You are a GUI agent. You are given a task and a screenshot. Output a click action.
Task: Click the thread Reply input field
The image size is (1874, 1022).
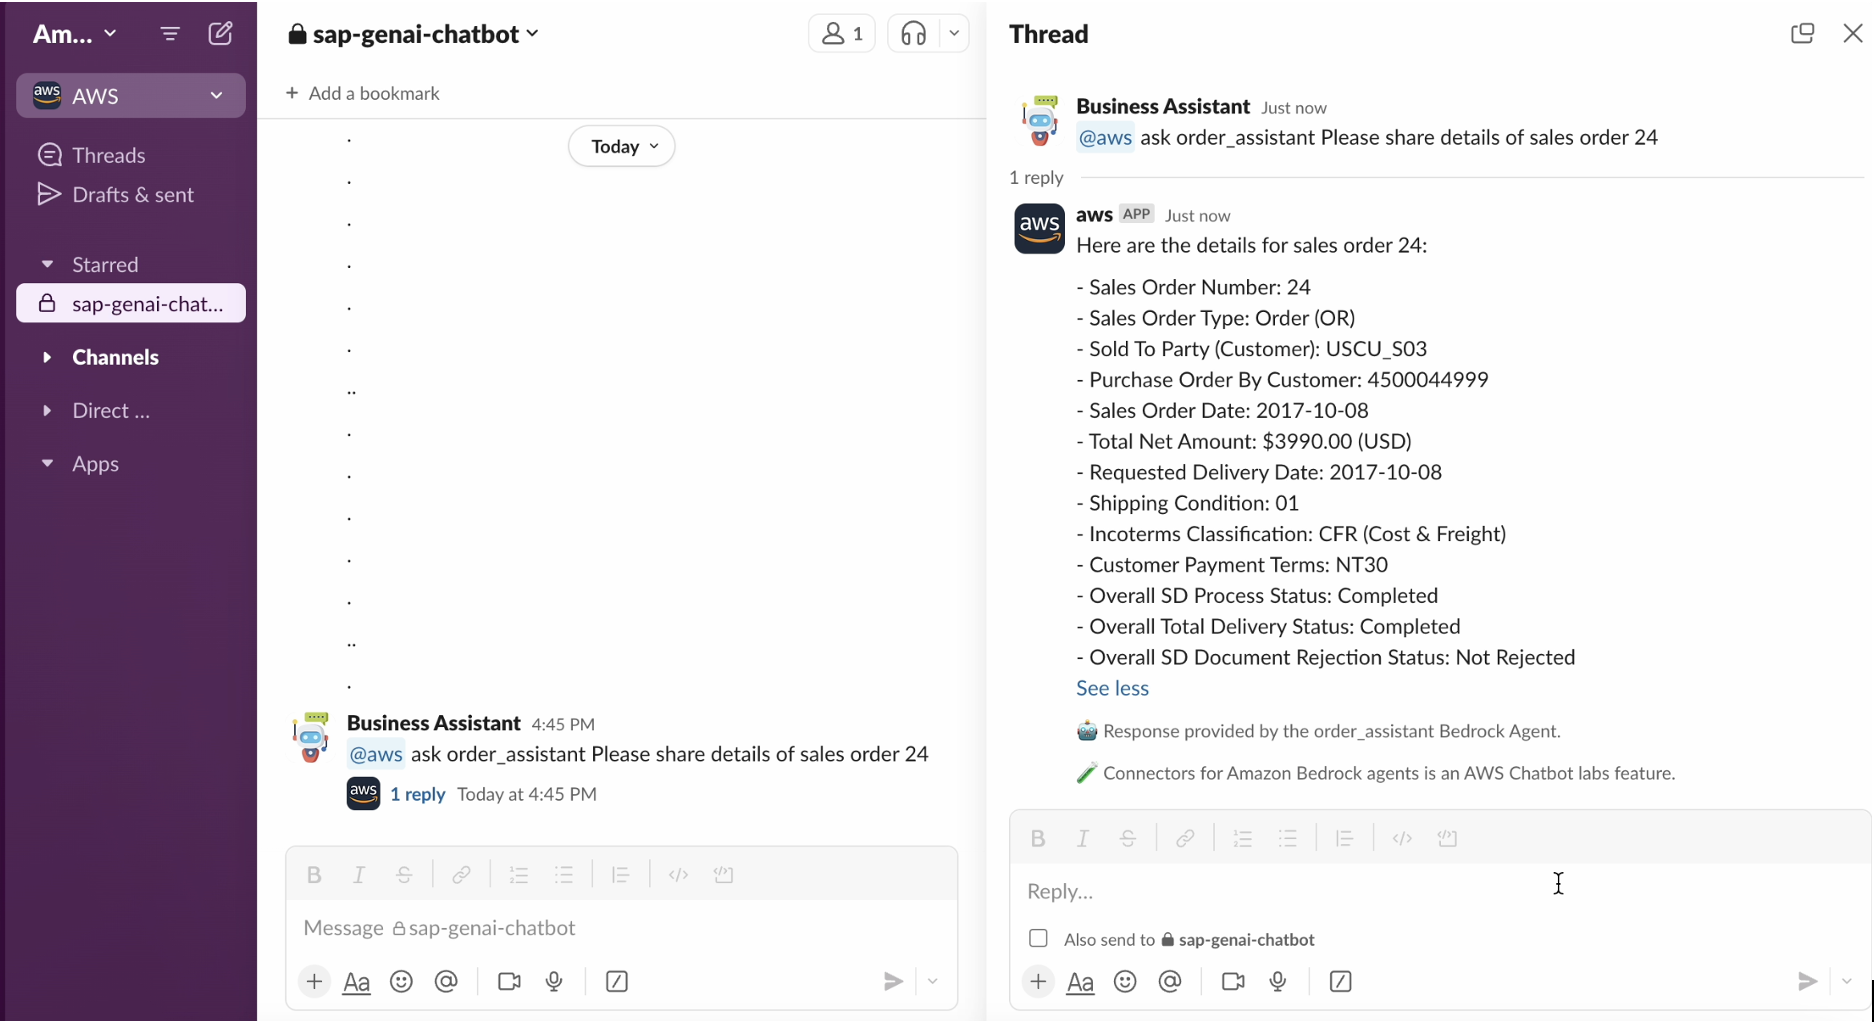point(1438,891)
